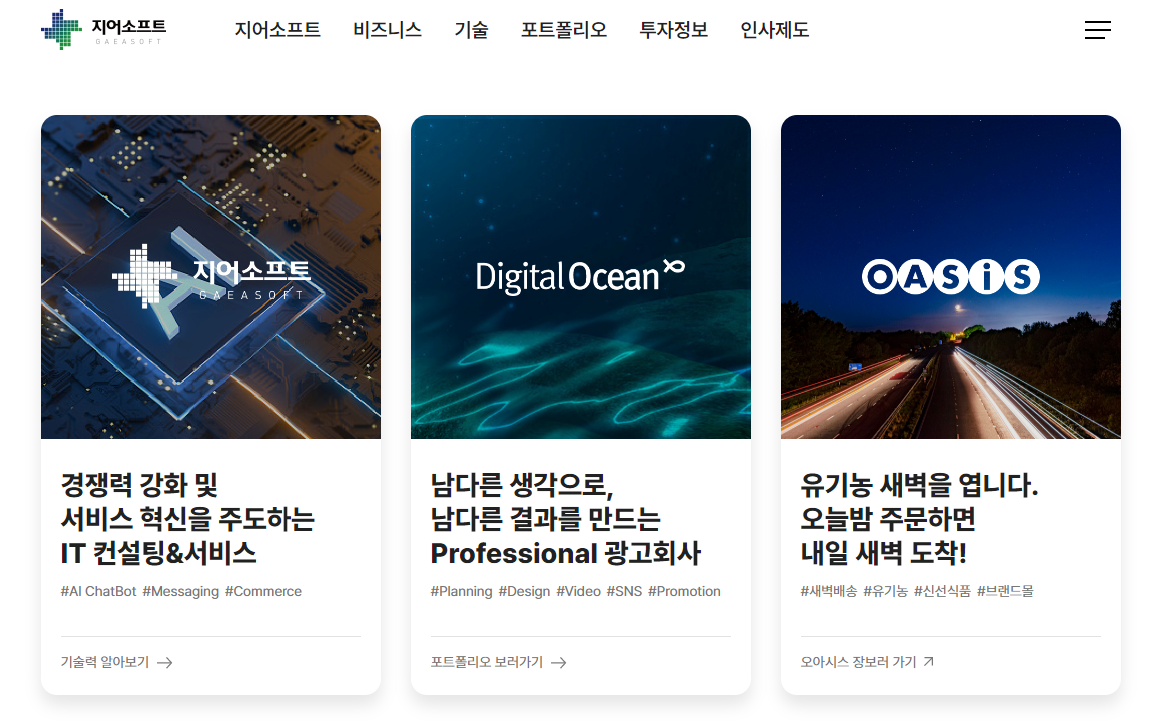Viewport: 1174px width, 725px height.
Task: Click the #브랜드몰 hashtag
Action: click(1005, 592)
